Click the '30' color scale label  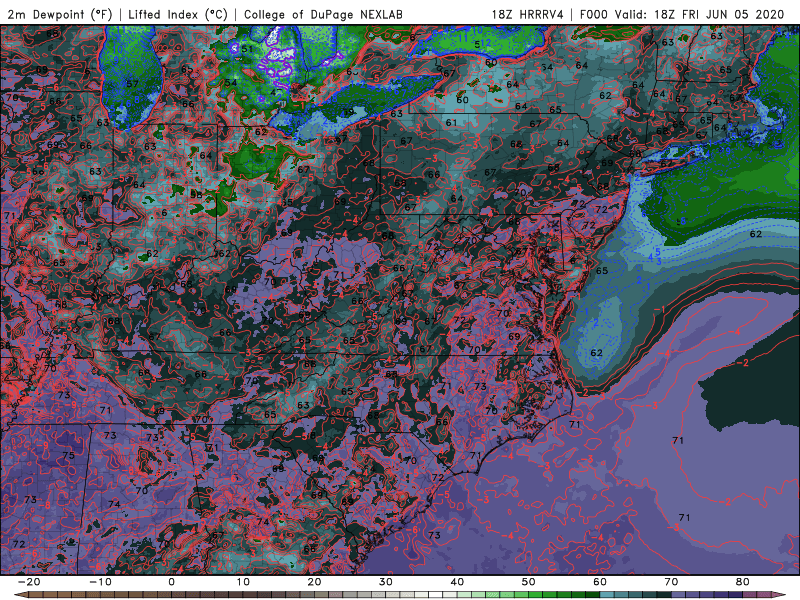tap(386, 582)
